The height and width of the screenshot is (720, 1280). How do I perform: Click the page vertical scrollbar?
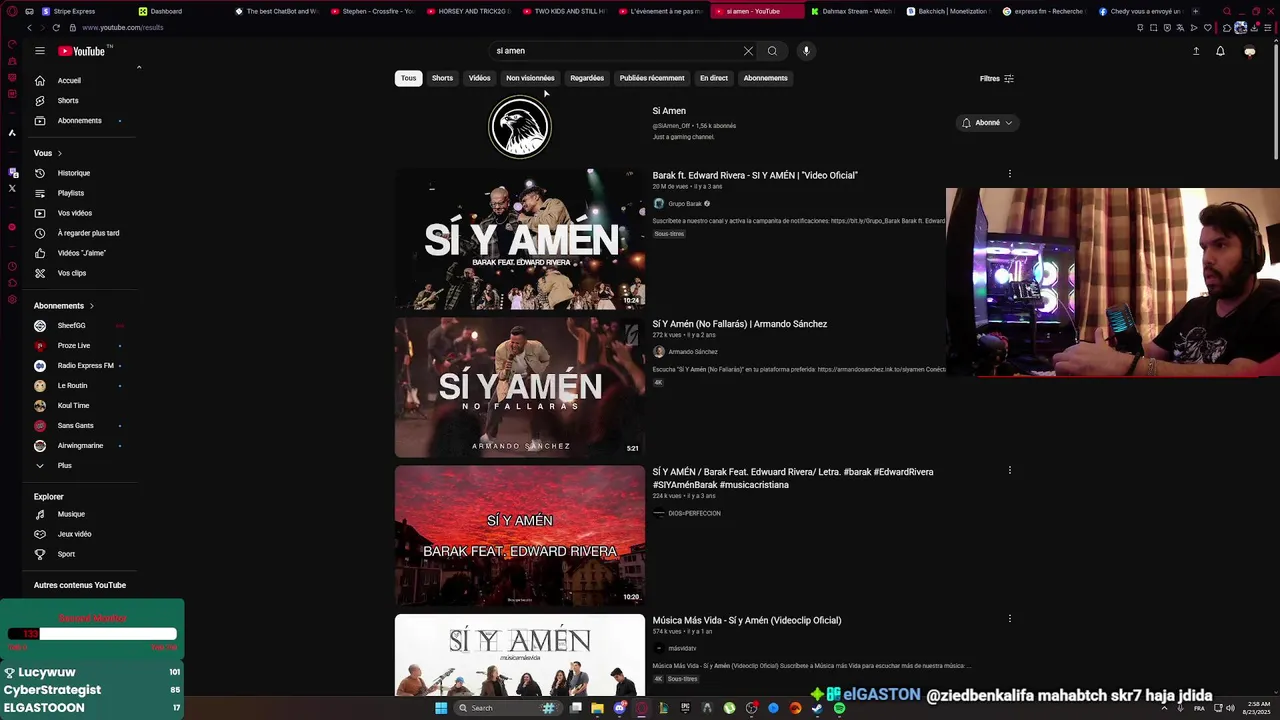tap(1276, 100)
